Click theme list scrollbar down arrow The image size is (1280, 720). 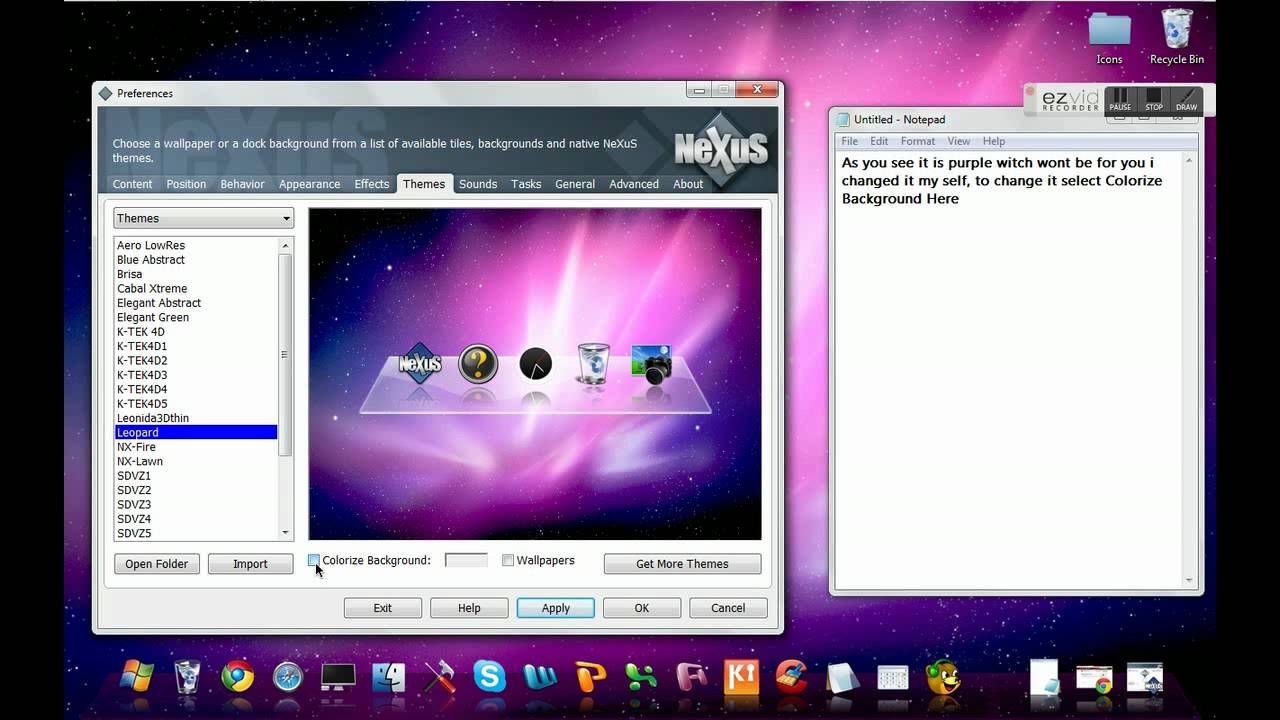click(x=286, y=533)
